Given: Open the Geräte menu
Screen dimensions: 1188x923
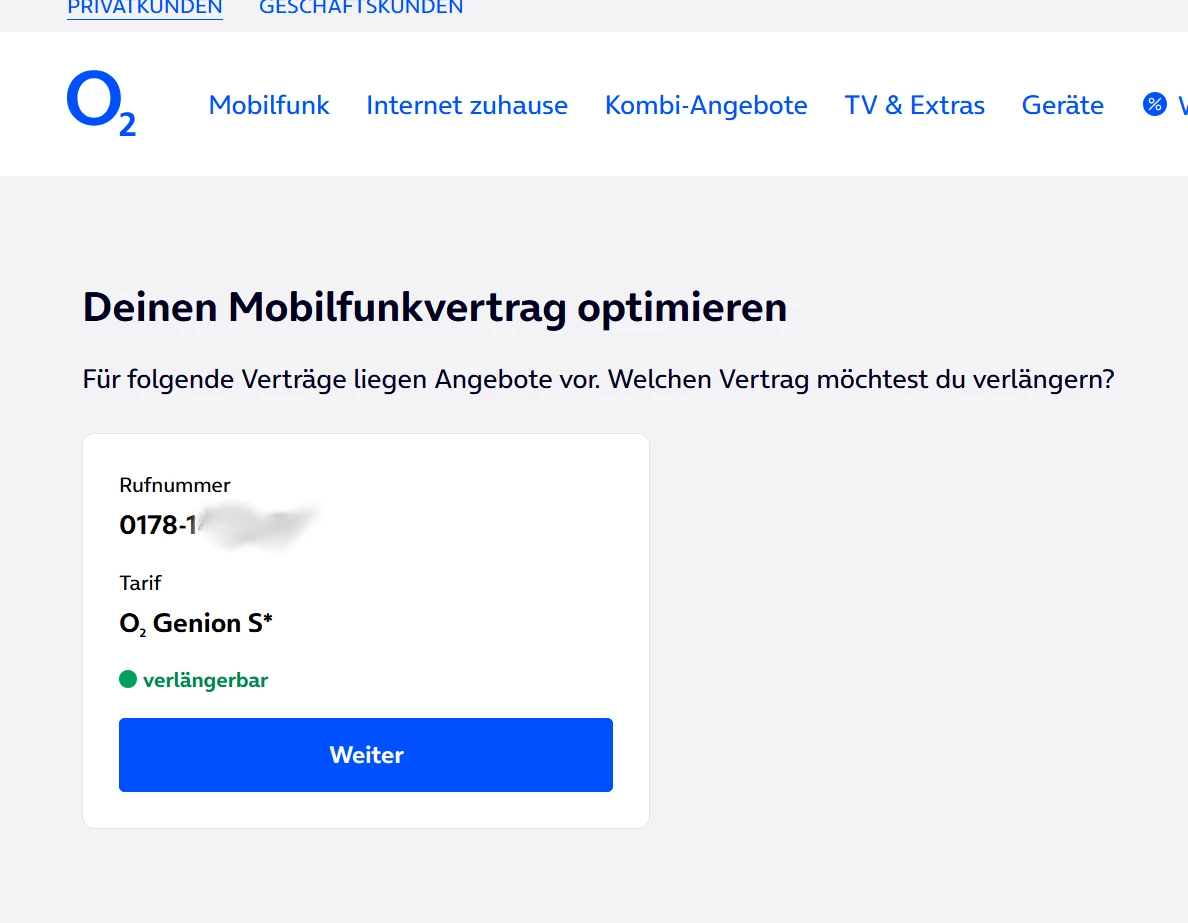Looking at the screenshot, I should click(x=1062, y=105).
